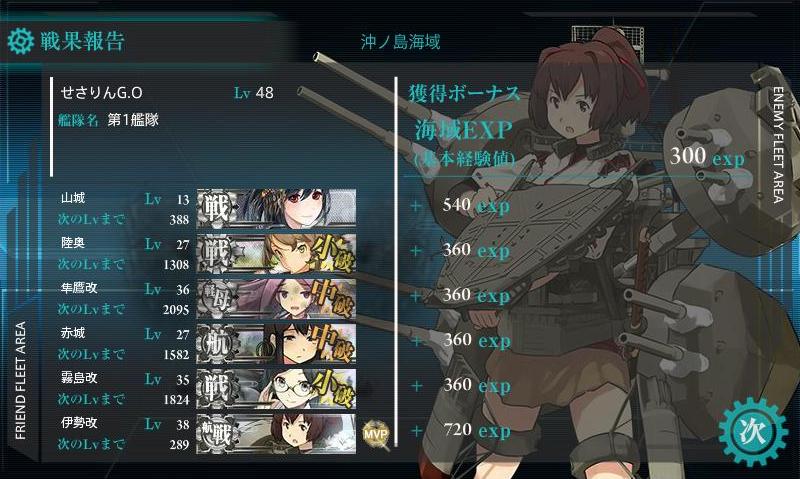Screen dimensions: 800x479
Task: Click the admiral name せさりんG.O
Action: coord(102,92)
